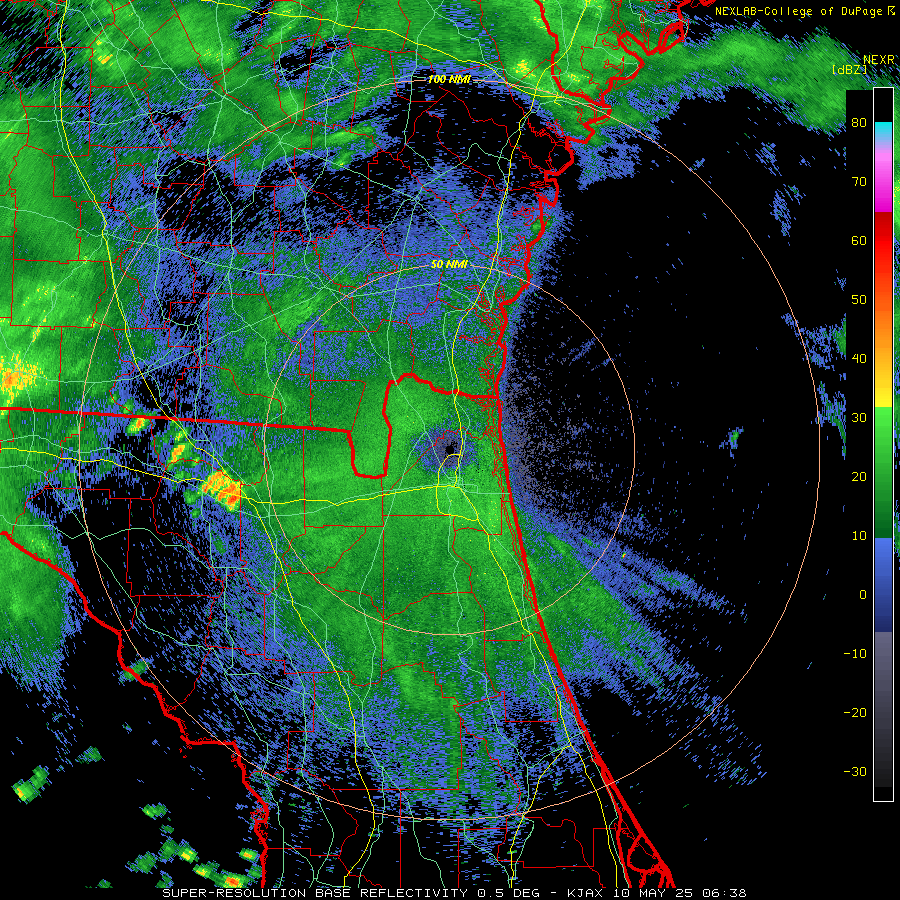Click the NEXR label above the color scale

pos(879,59)
